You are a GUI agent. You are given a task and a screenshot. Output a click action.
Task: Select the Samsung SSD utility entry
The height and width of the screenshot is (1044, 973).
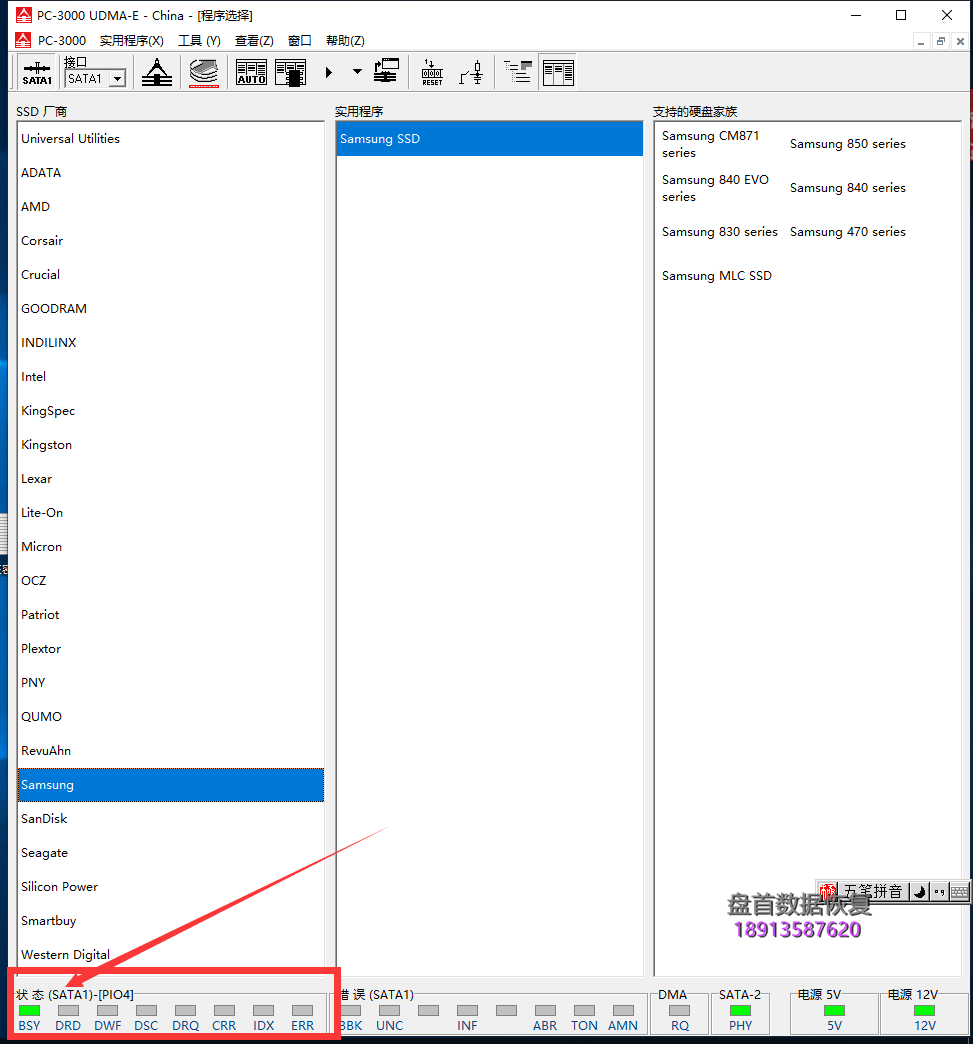point(489,138)
